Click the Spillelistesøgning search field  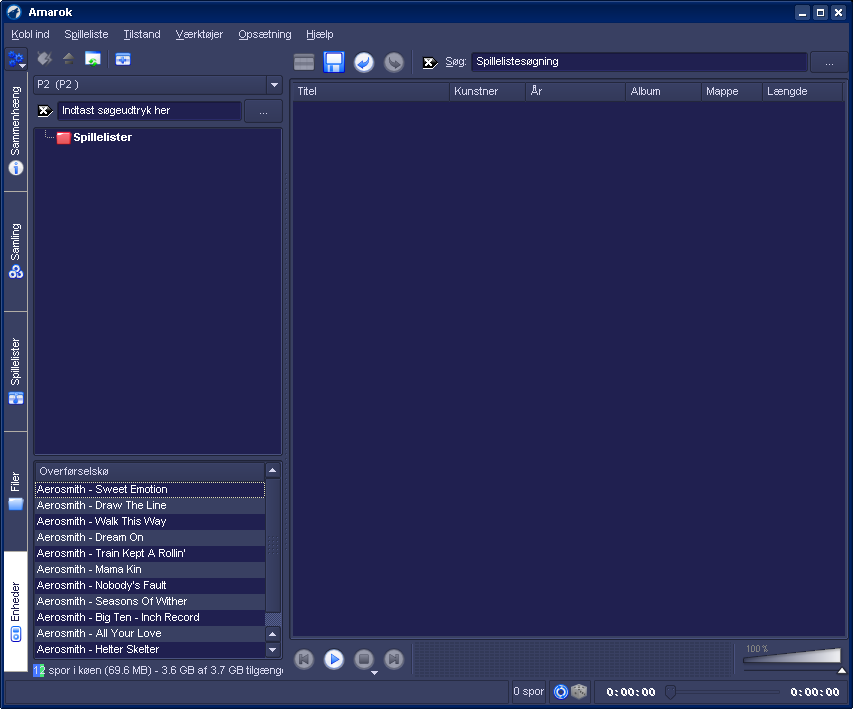coord(639,61)
